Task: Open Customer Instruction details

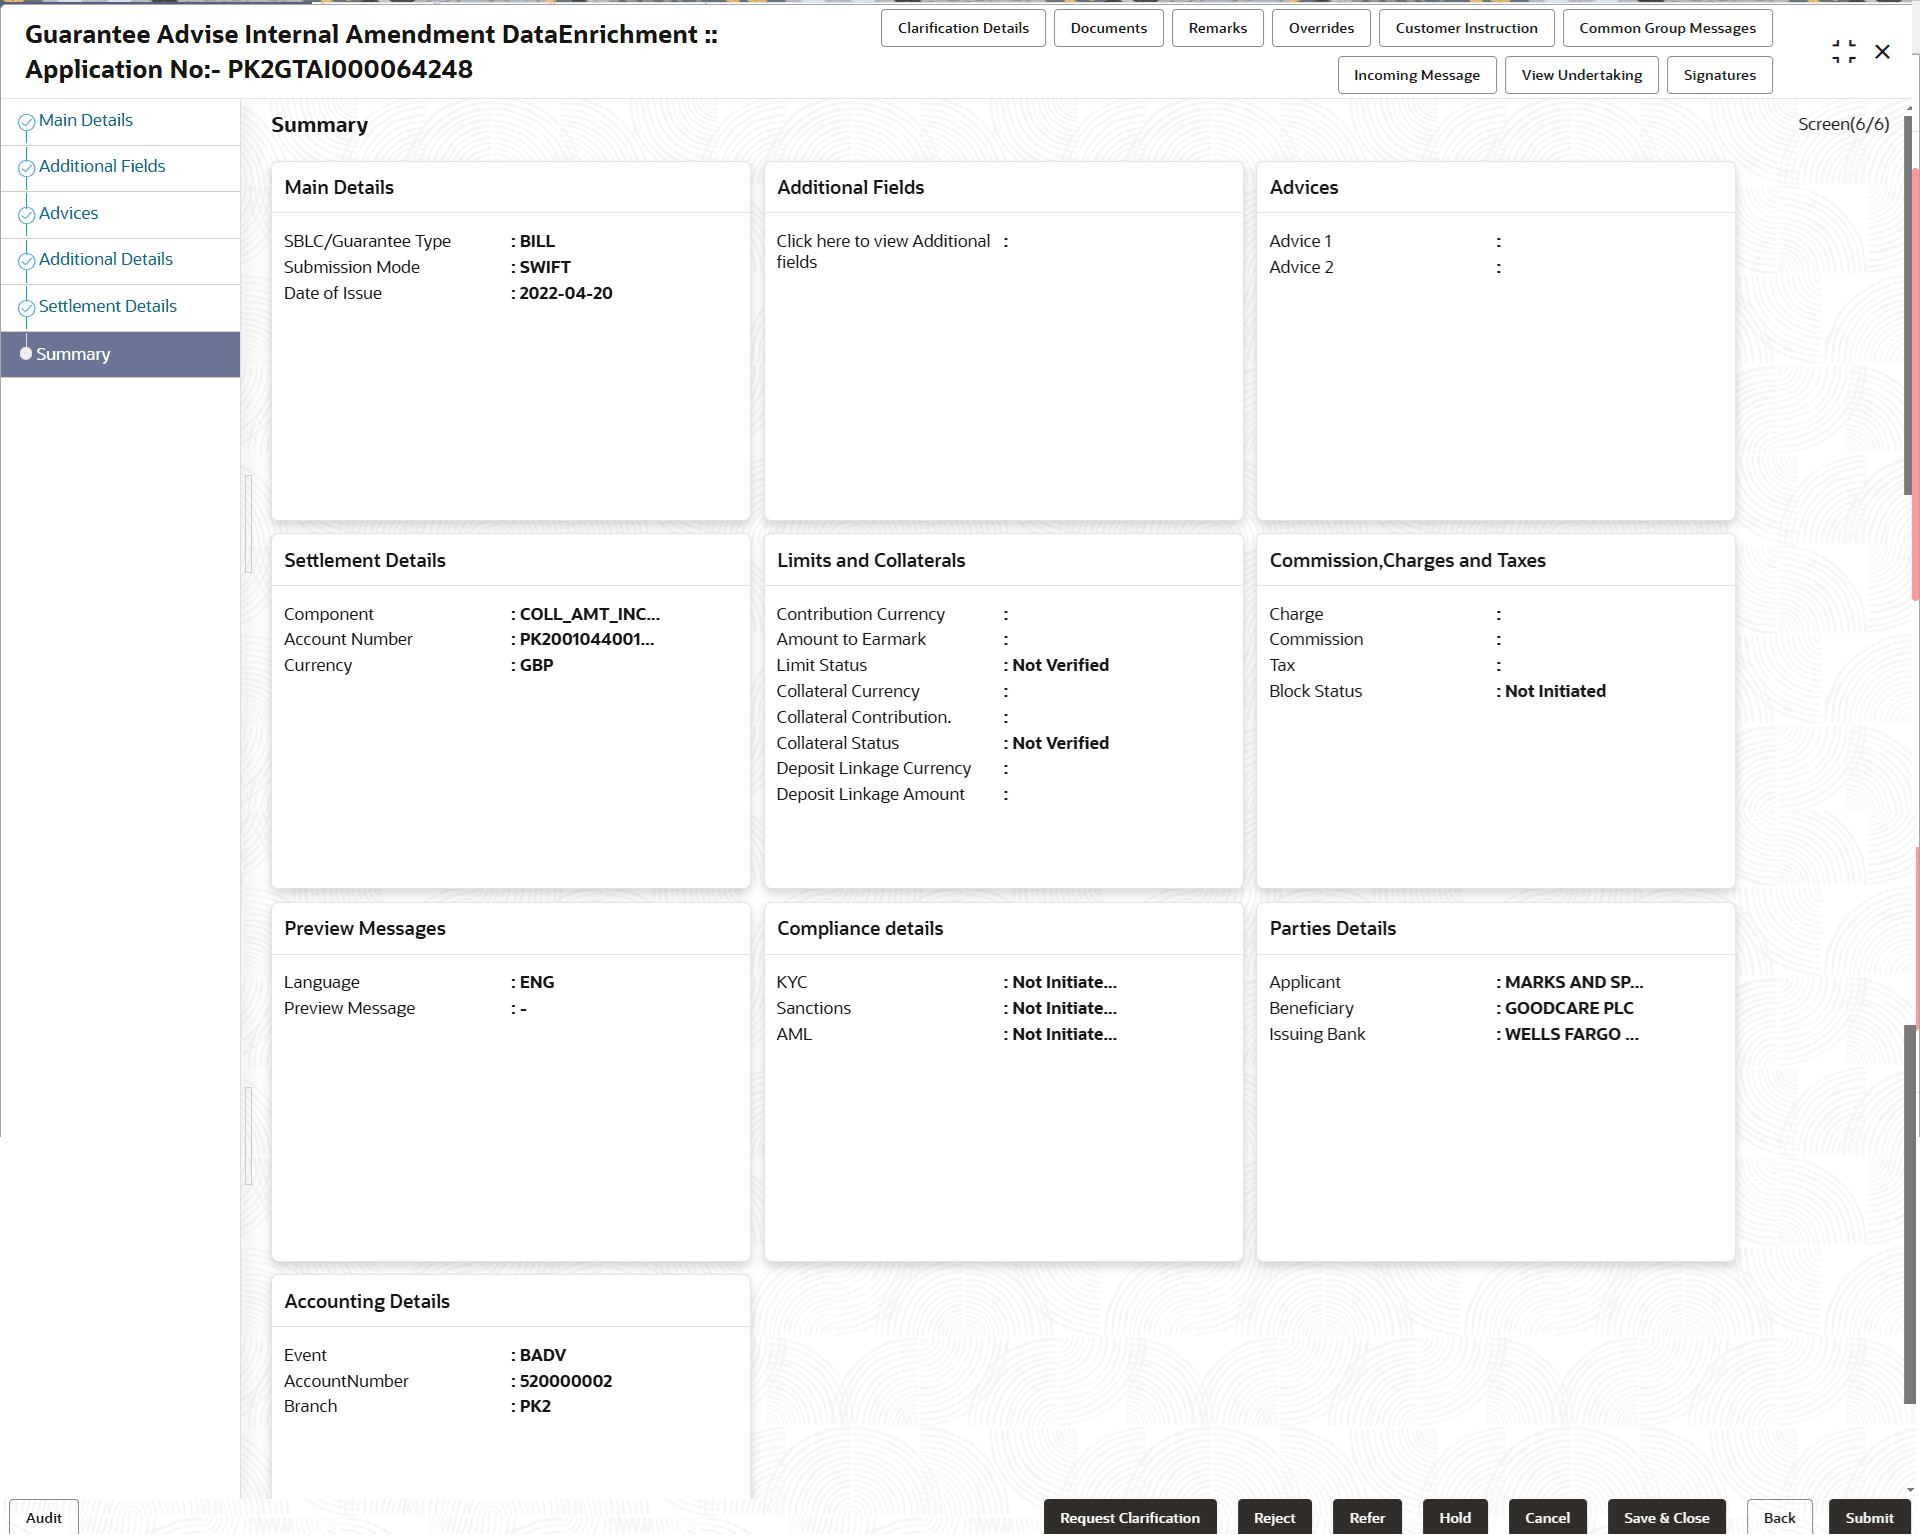Action: pos(1466,27)
